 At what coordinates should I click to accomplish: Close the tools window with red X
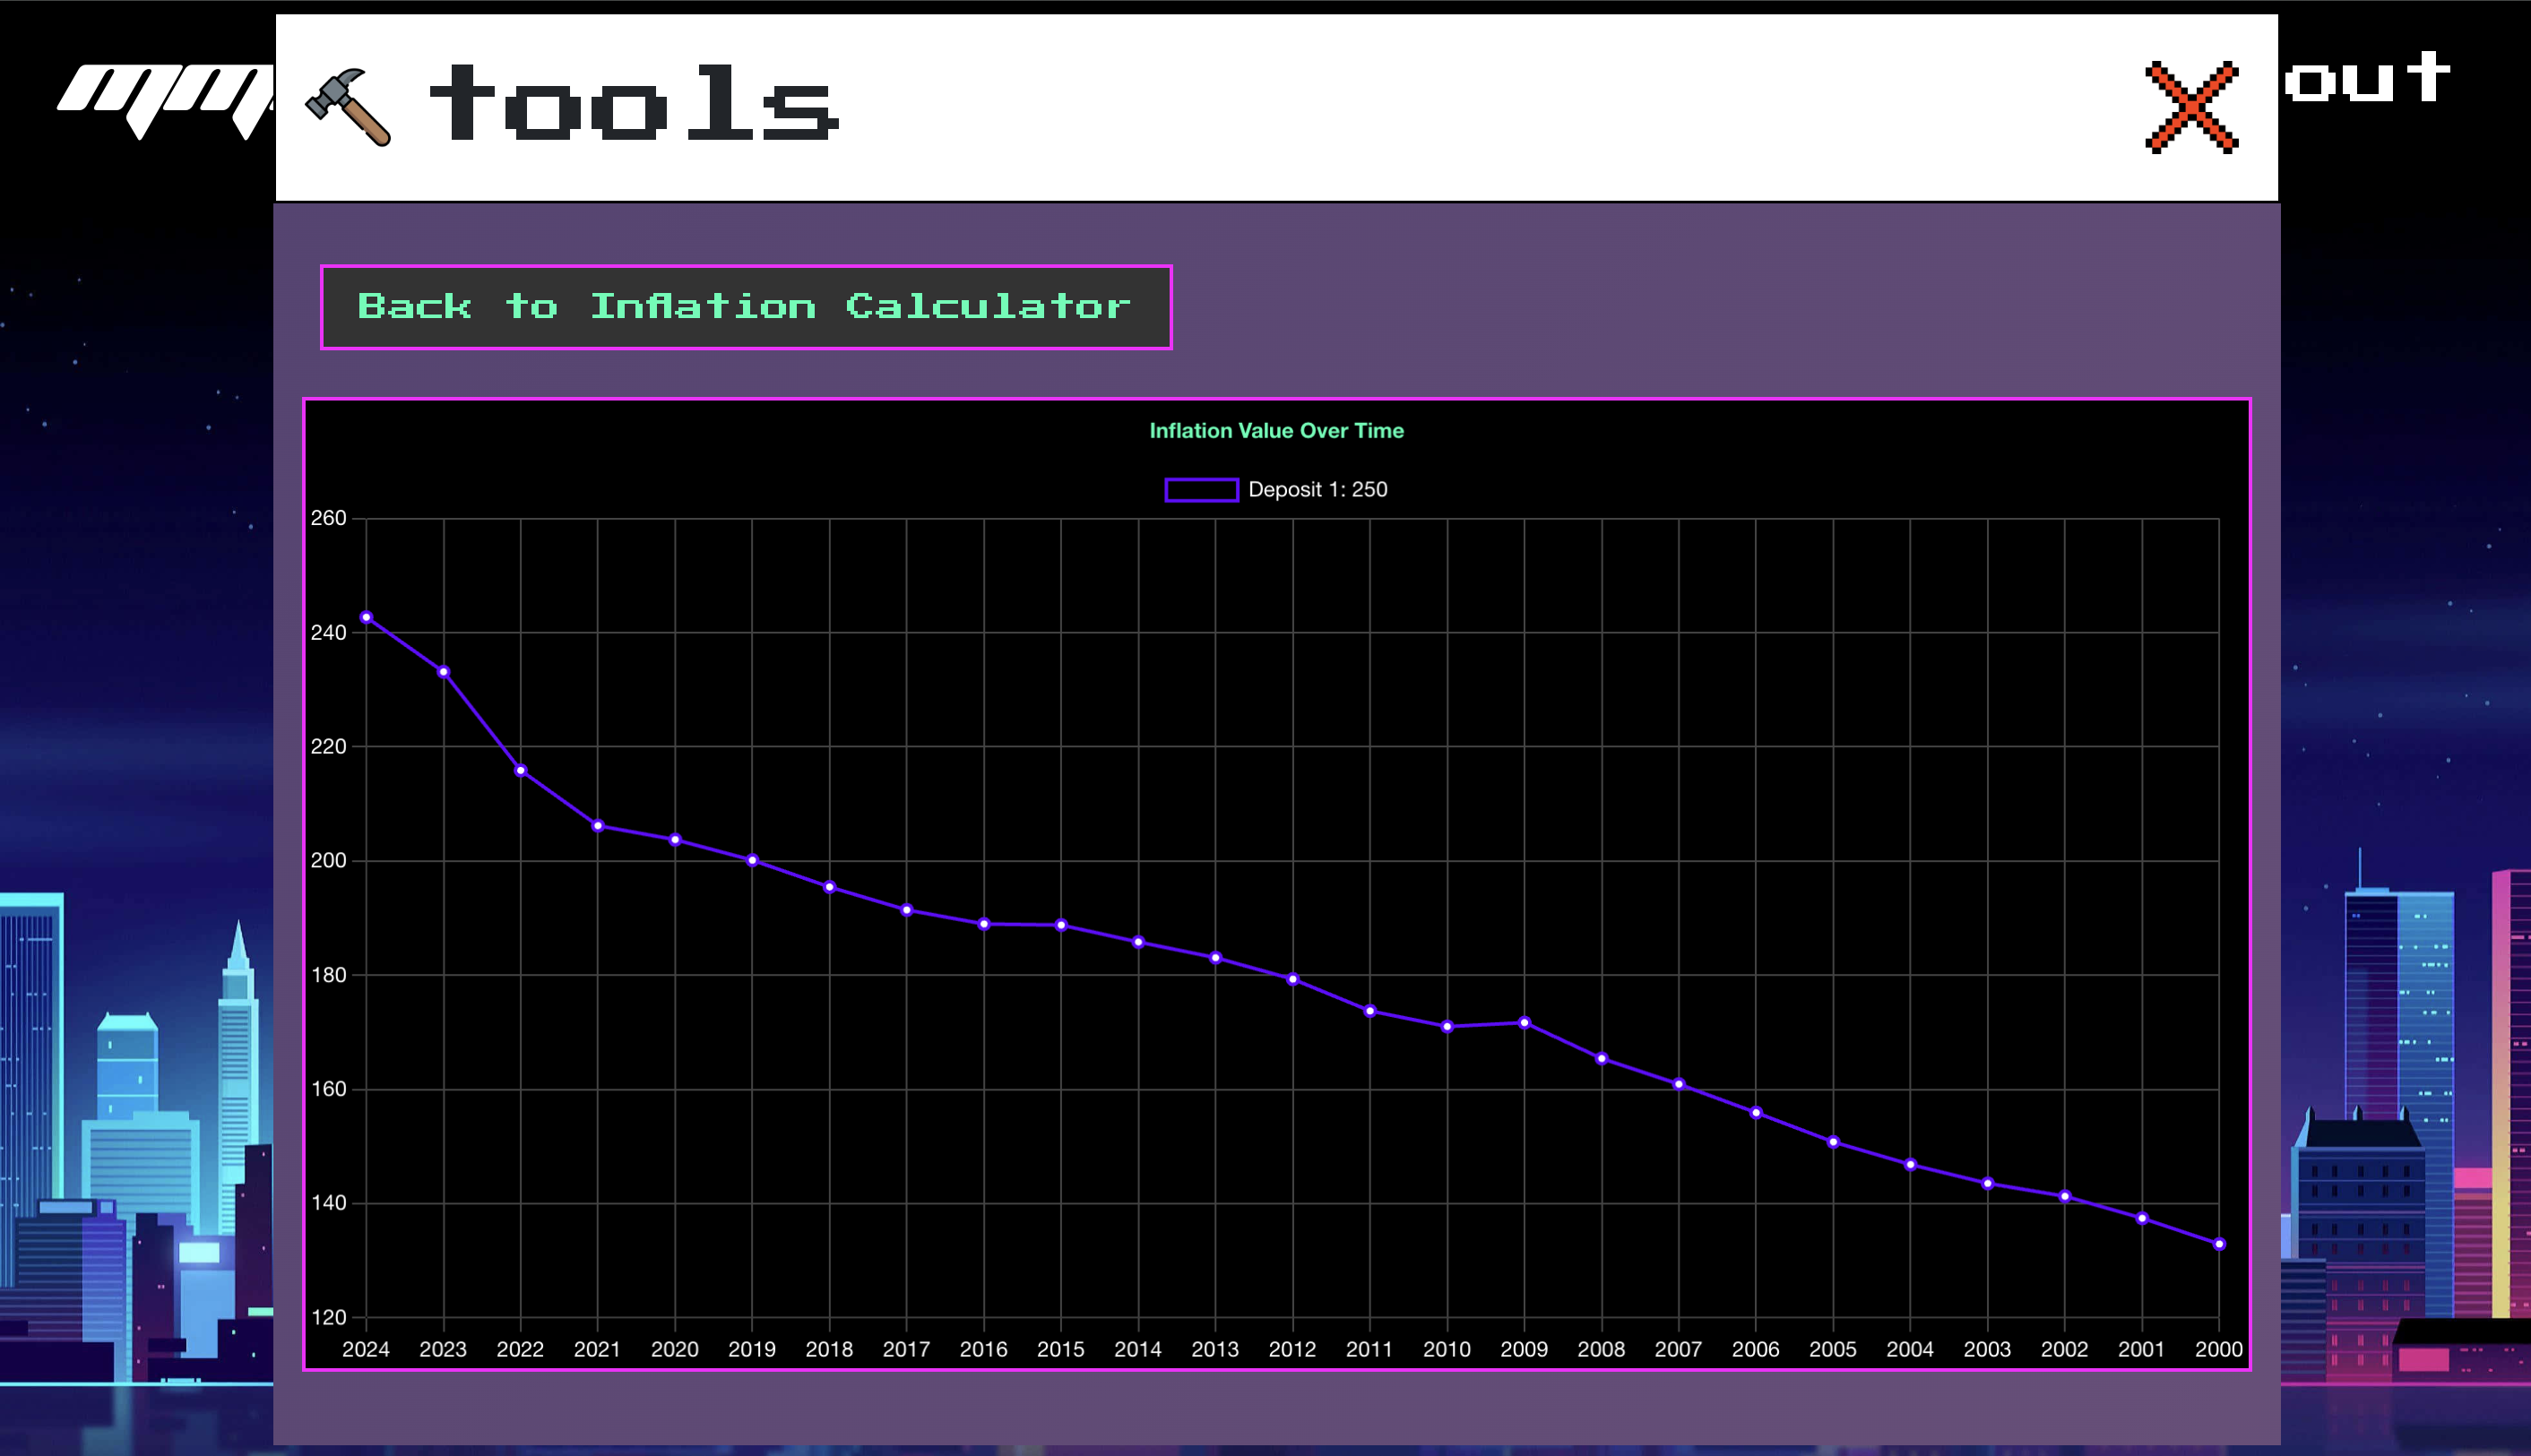[x=2191, y=107]
